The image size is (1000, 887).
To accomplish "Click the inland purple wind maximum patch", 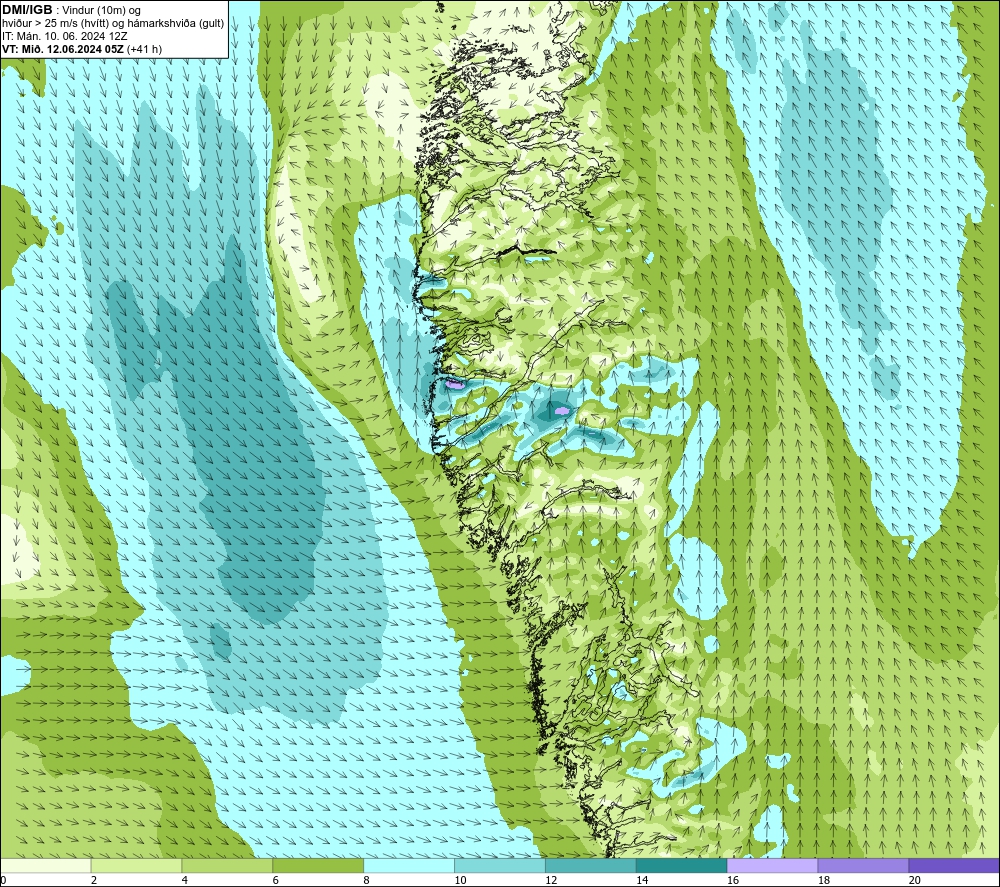I will tap(562, 411).
